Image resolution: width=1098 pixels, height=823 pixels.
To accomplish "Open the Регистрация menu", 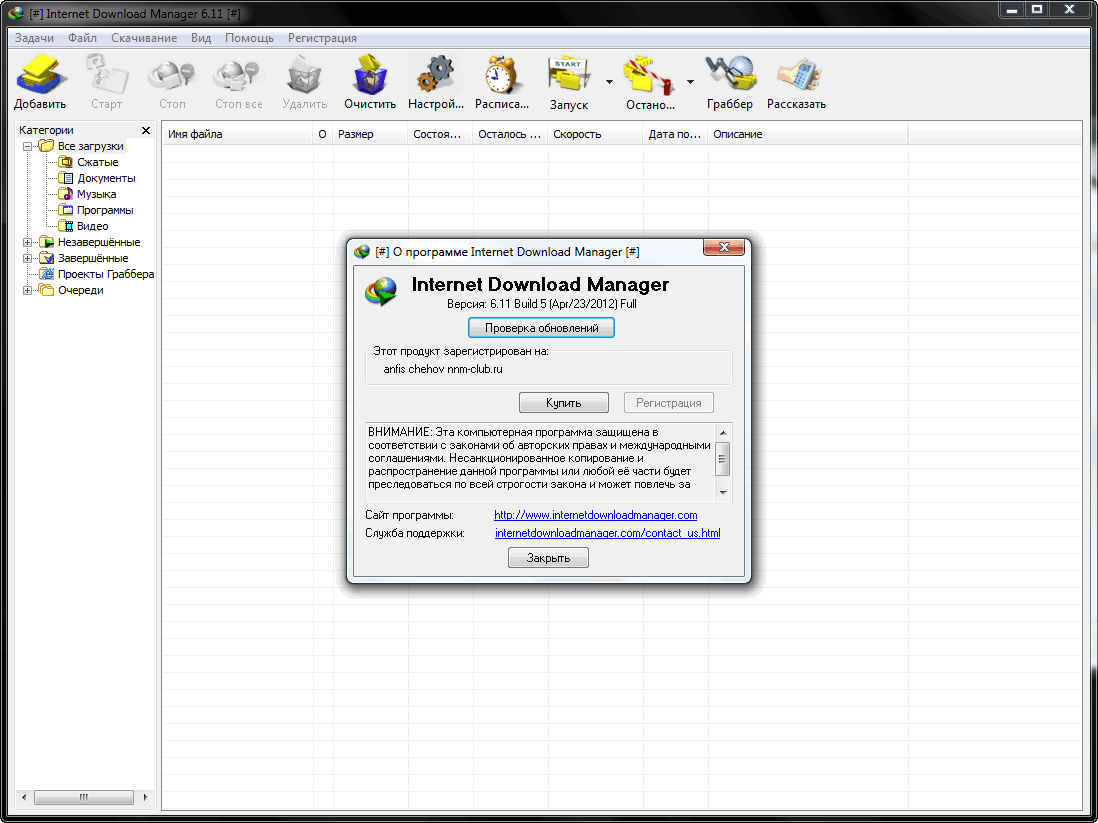I will pyautogui.click(x=322, y=38).
